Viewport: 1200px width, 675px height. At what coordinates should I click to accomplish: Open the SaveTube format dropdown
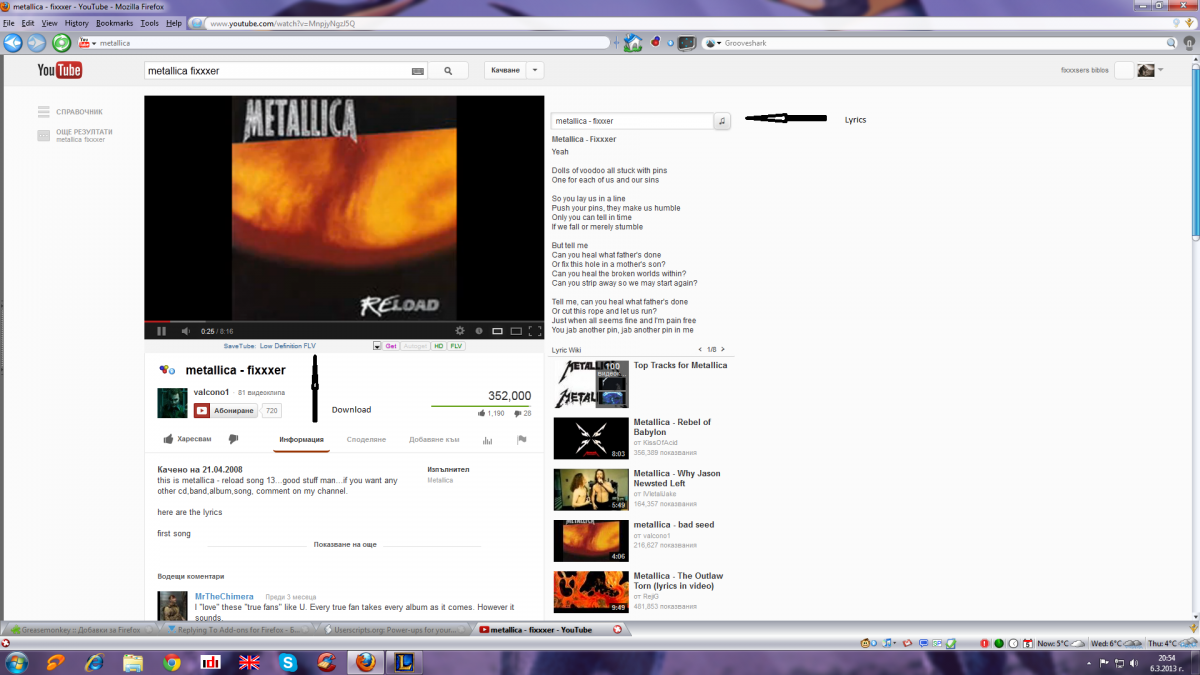377,346
